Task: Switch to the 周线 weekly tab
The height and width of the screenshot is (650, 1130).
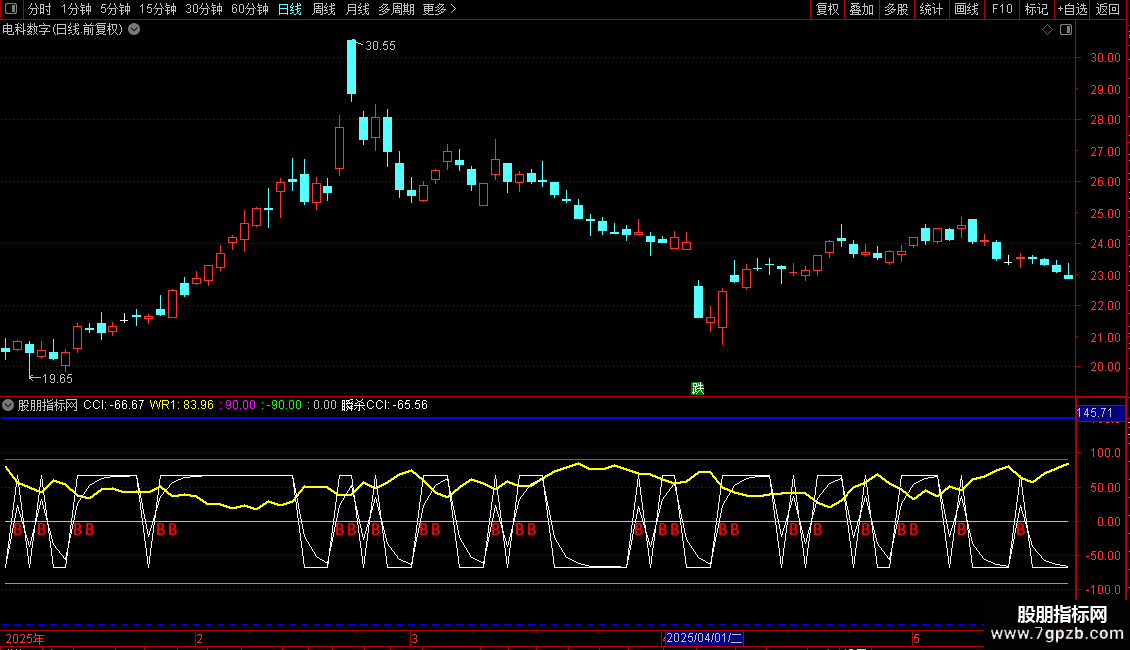Action: coord(323,10)
